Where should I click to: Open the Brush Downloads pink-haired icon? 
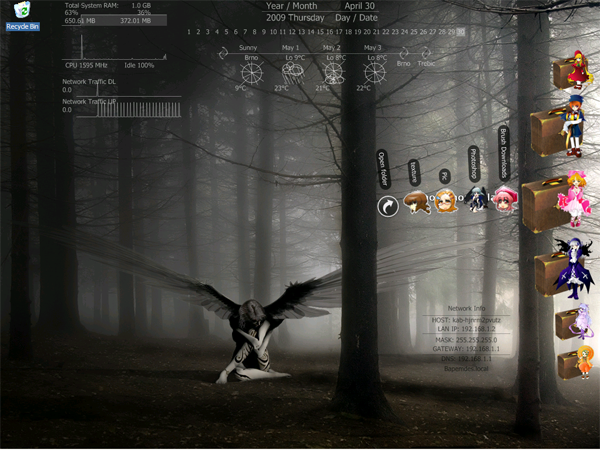coord(506,198)
